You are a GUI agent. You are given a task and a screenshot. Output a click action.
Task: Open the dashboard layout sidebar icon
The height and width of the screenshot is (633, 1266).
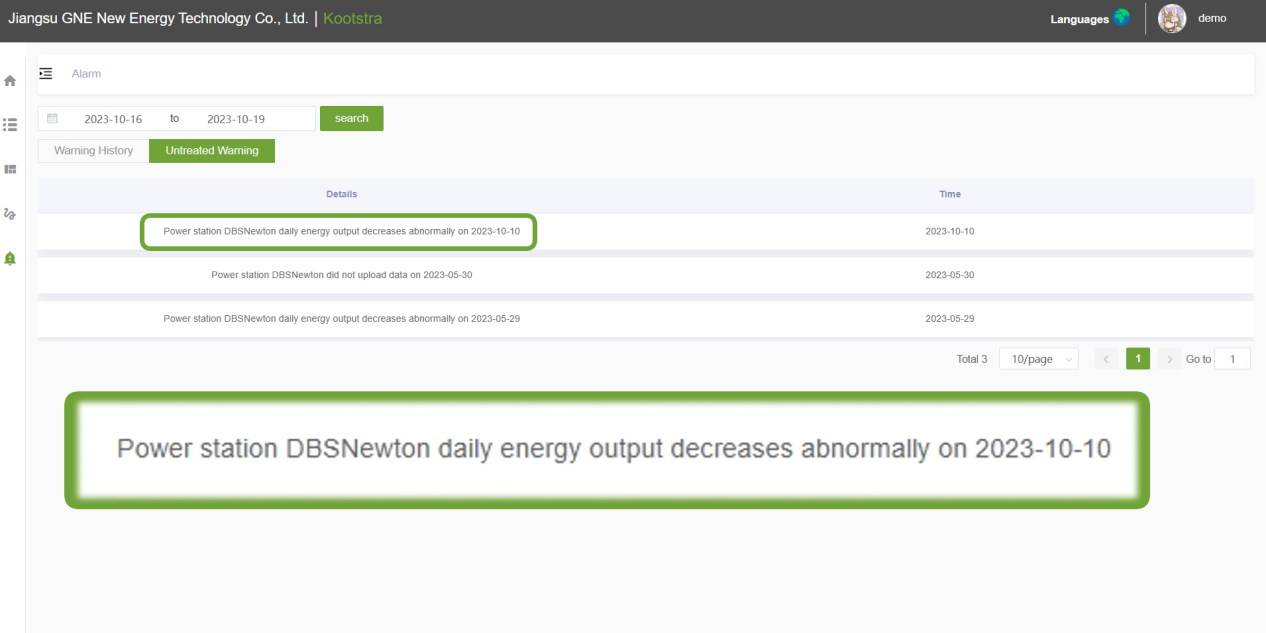tap(11, 170)
